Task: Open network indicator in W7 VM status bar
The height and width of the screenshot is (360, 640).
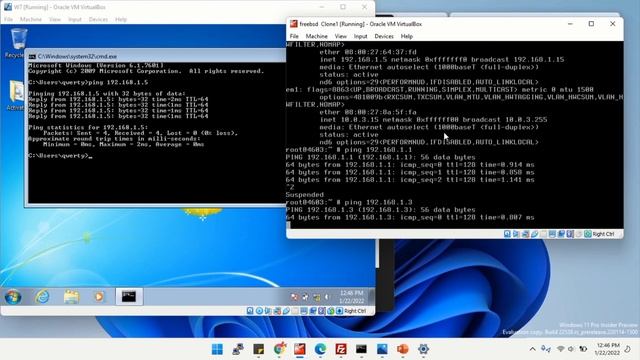Action: 277,311
